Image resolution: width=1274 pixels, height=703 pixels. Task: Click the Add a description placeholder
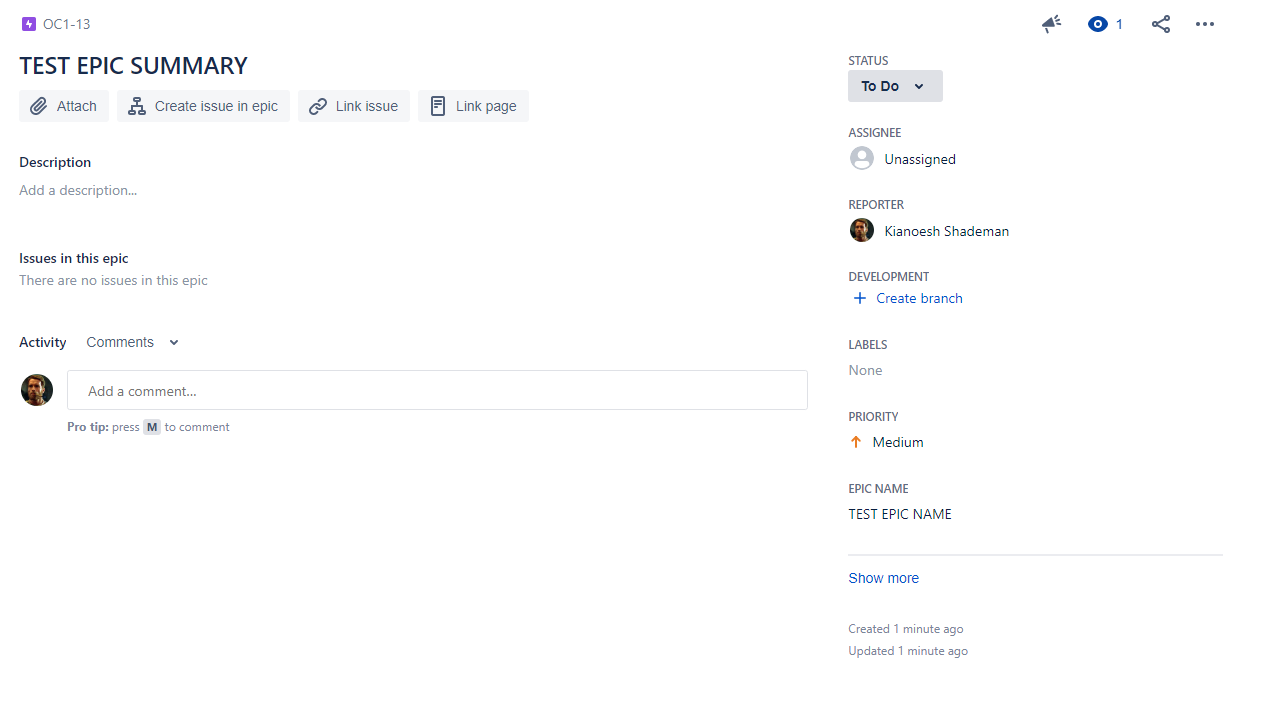78,190
